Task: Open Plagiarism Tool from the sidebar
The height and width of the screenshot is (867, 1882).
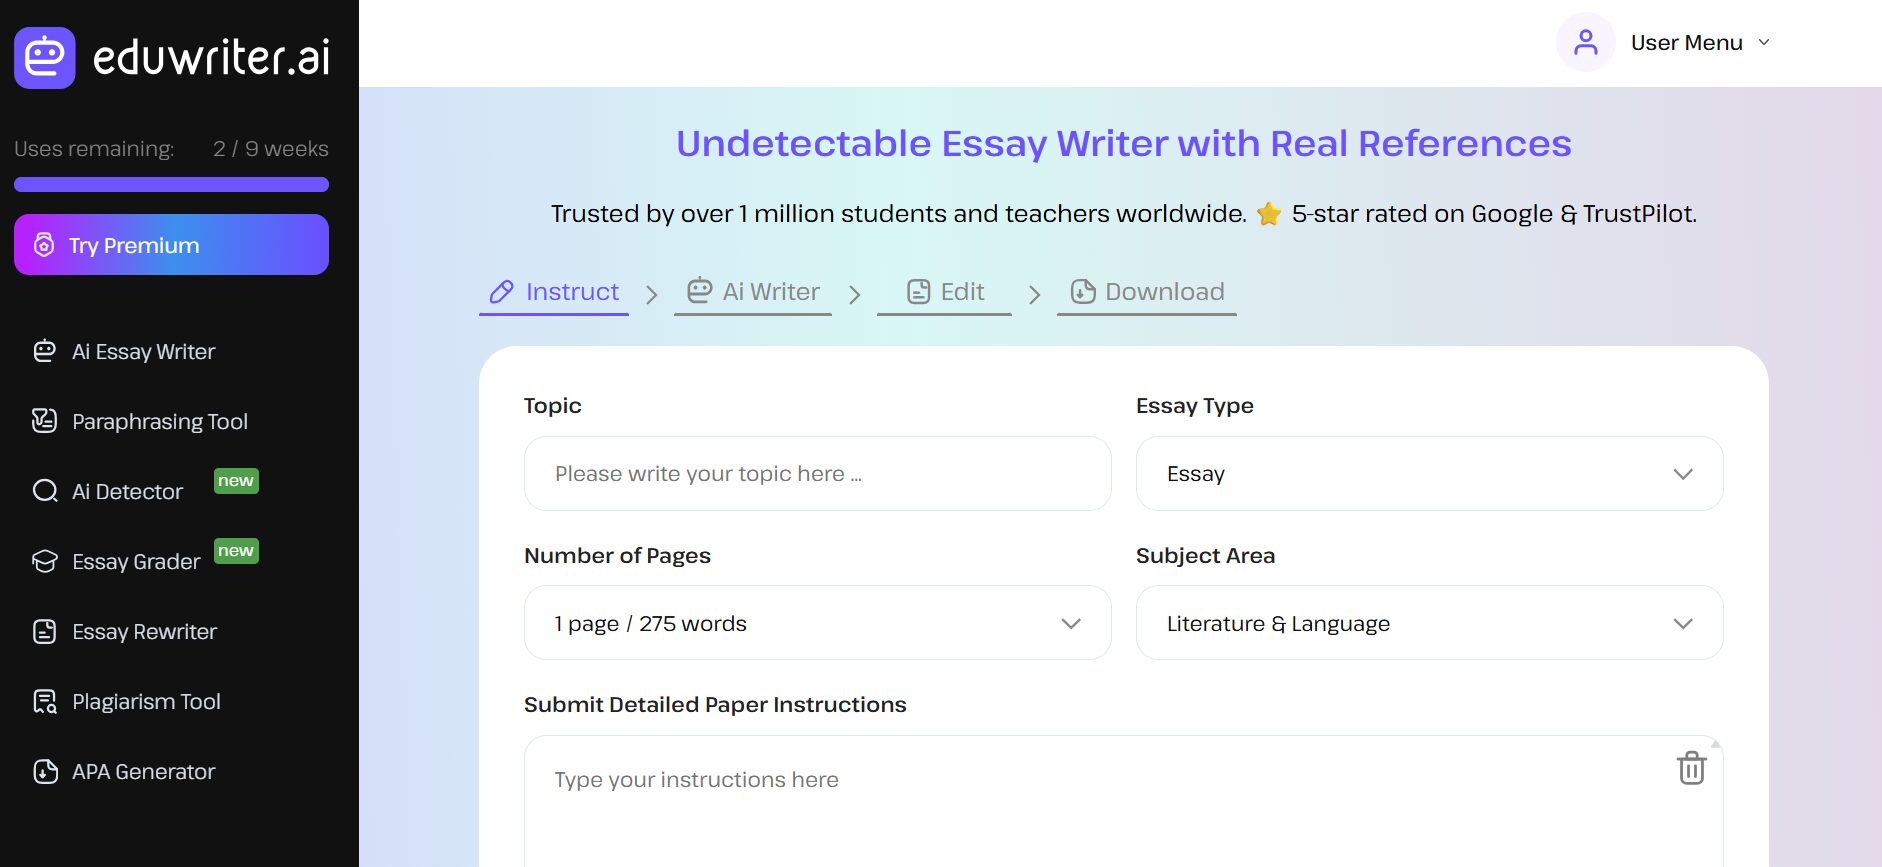Action: click(x=146, y=702)
